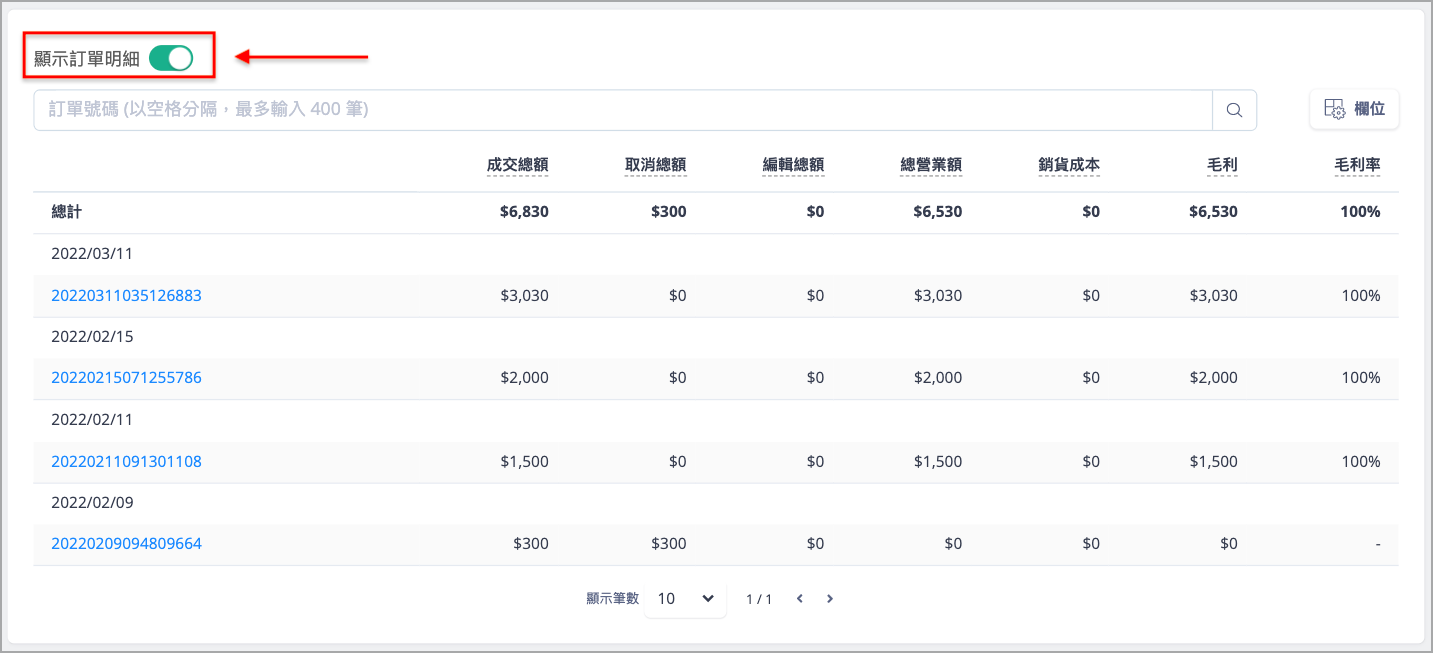The width and height of the screenshot is (1433, 653).
Task: Go to next page arrow
Action: 830,599
